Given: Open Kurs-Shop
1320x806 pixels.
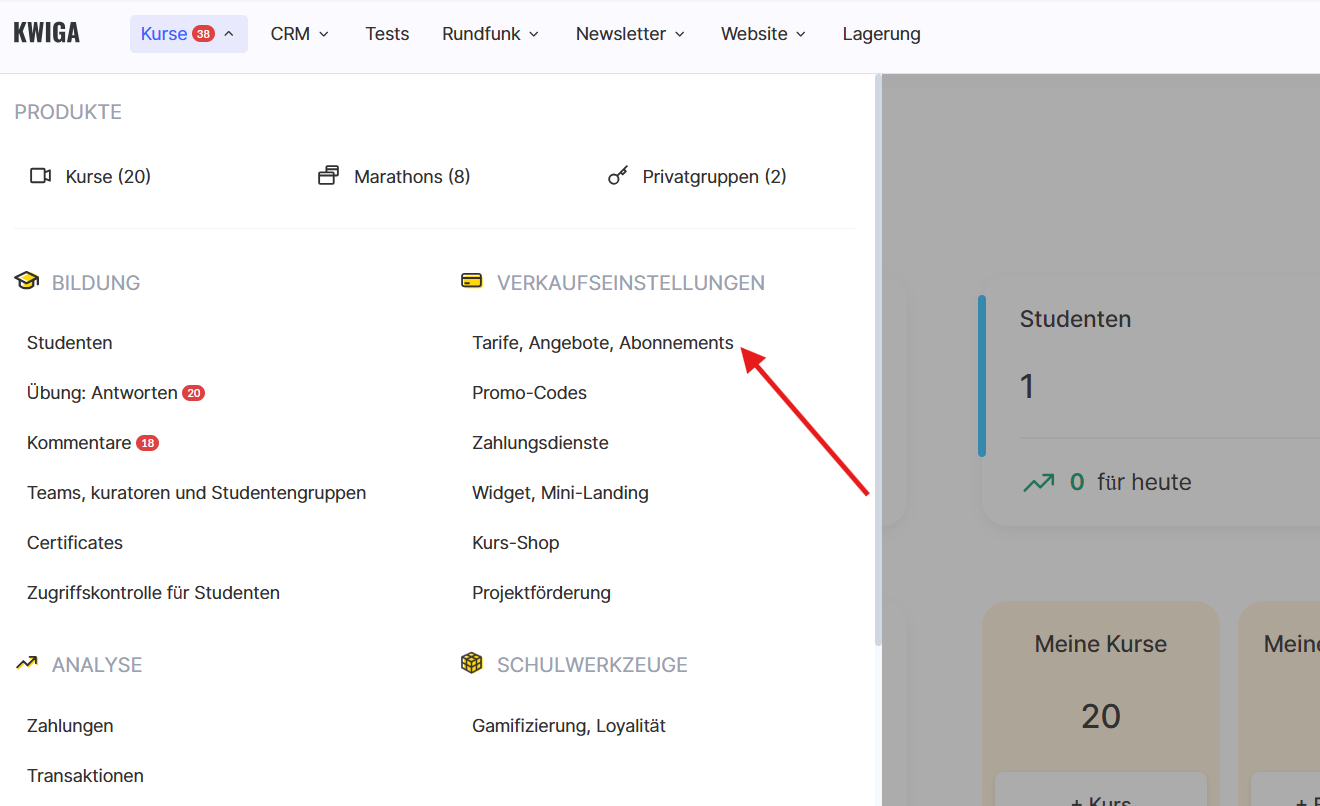Looking at the screenshot, I should [516, 543].
